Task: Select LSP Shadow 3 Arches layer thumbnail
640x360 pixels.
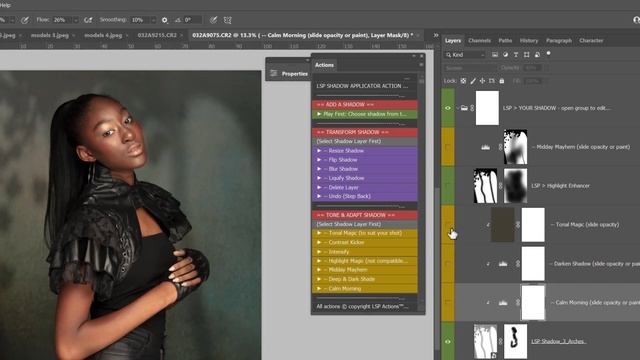Action: 485,341
